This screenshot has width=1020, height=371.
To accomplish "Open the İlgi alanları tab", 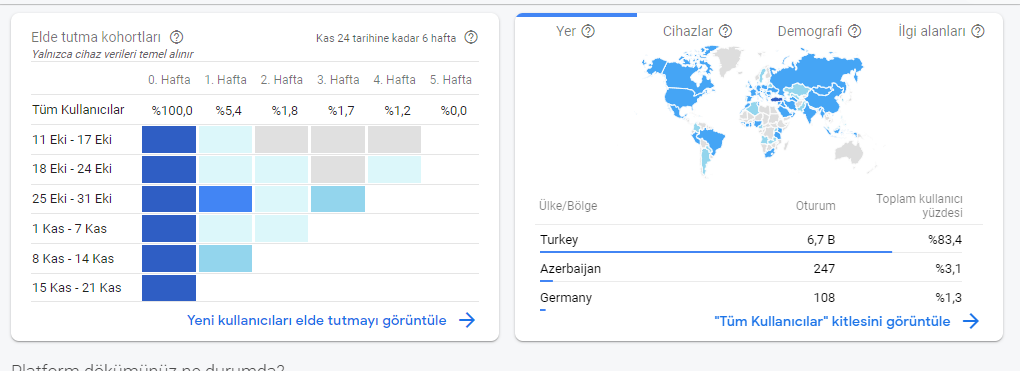I will [x=941, y=31].
